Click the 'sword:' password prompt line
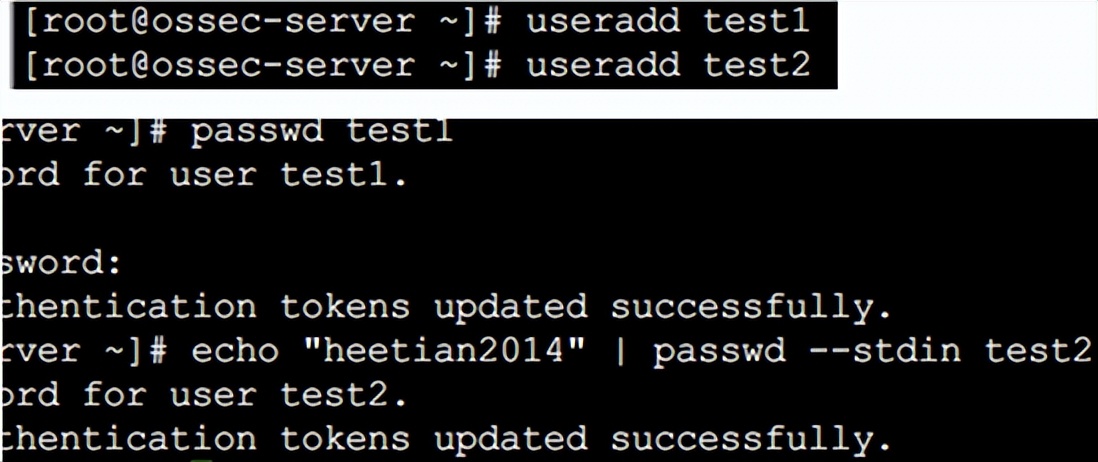 61,263
